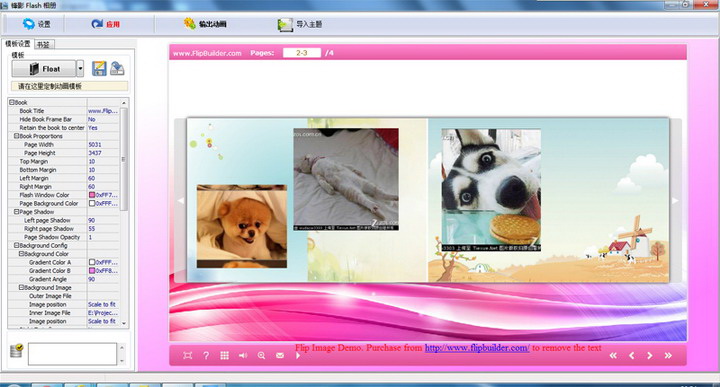Collapse the Background Color node
Viewport: 720px width, 387px height.
[21, 254]
